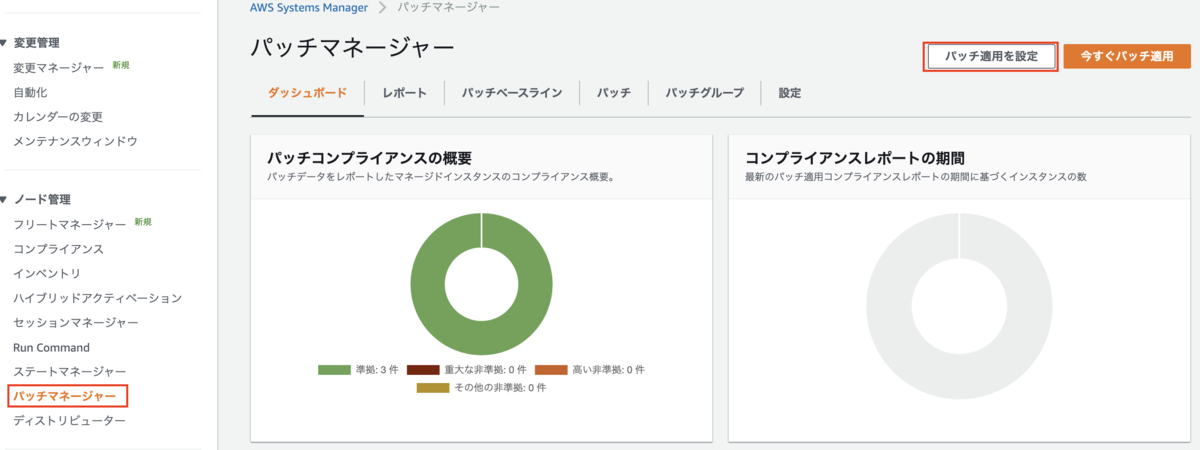The height and width of the screenshot is (450, 1200).
Task: Go to the 設定 tab
Action: tap(789, 93)
